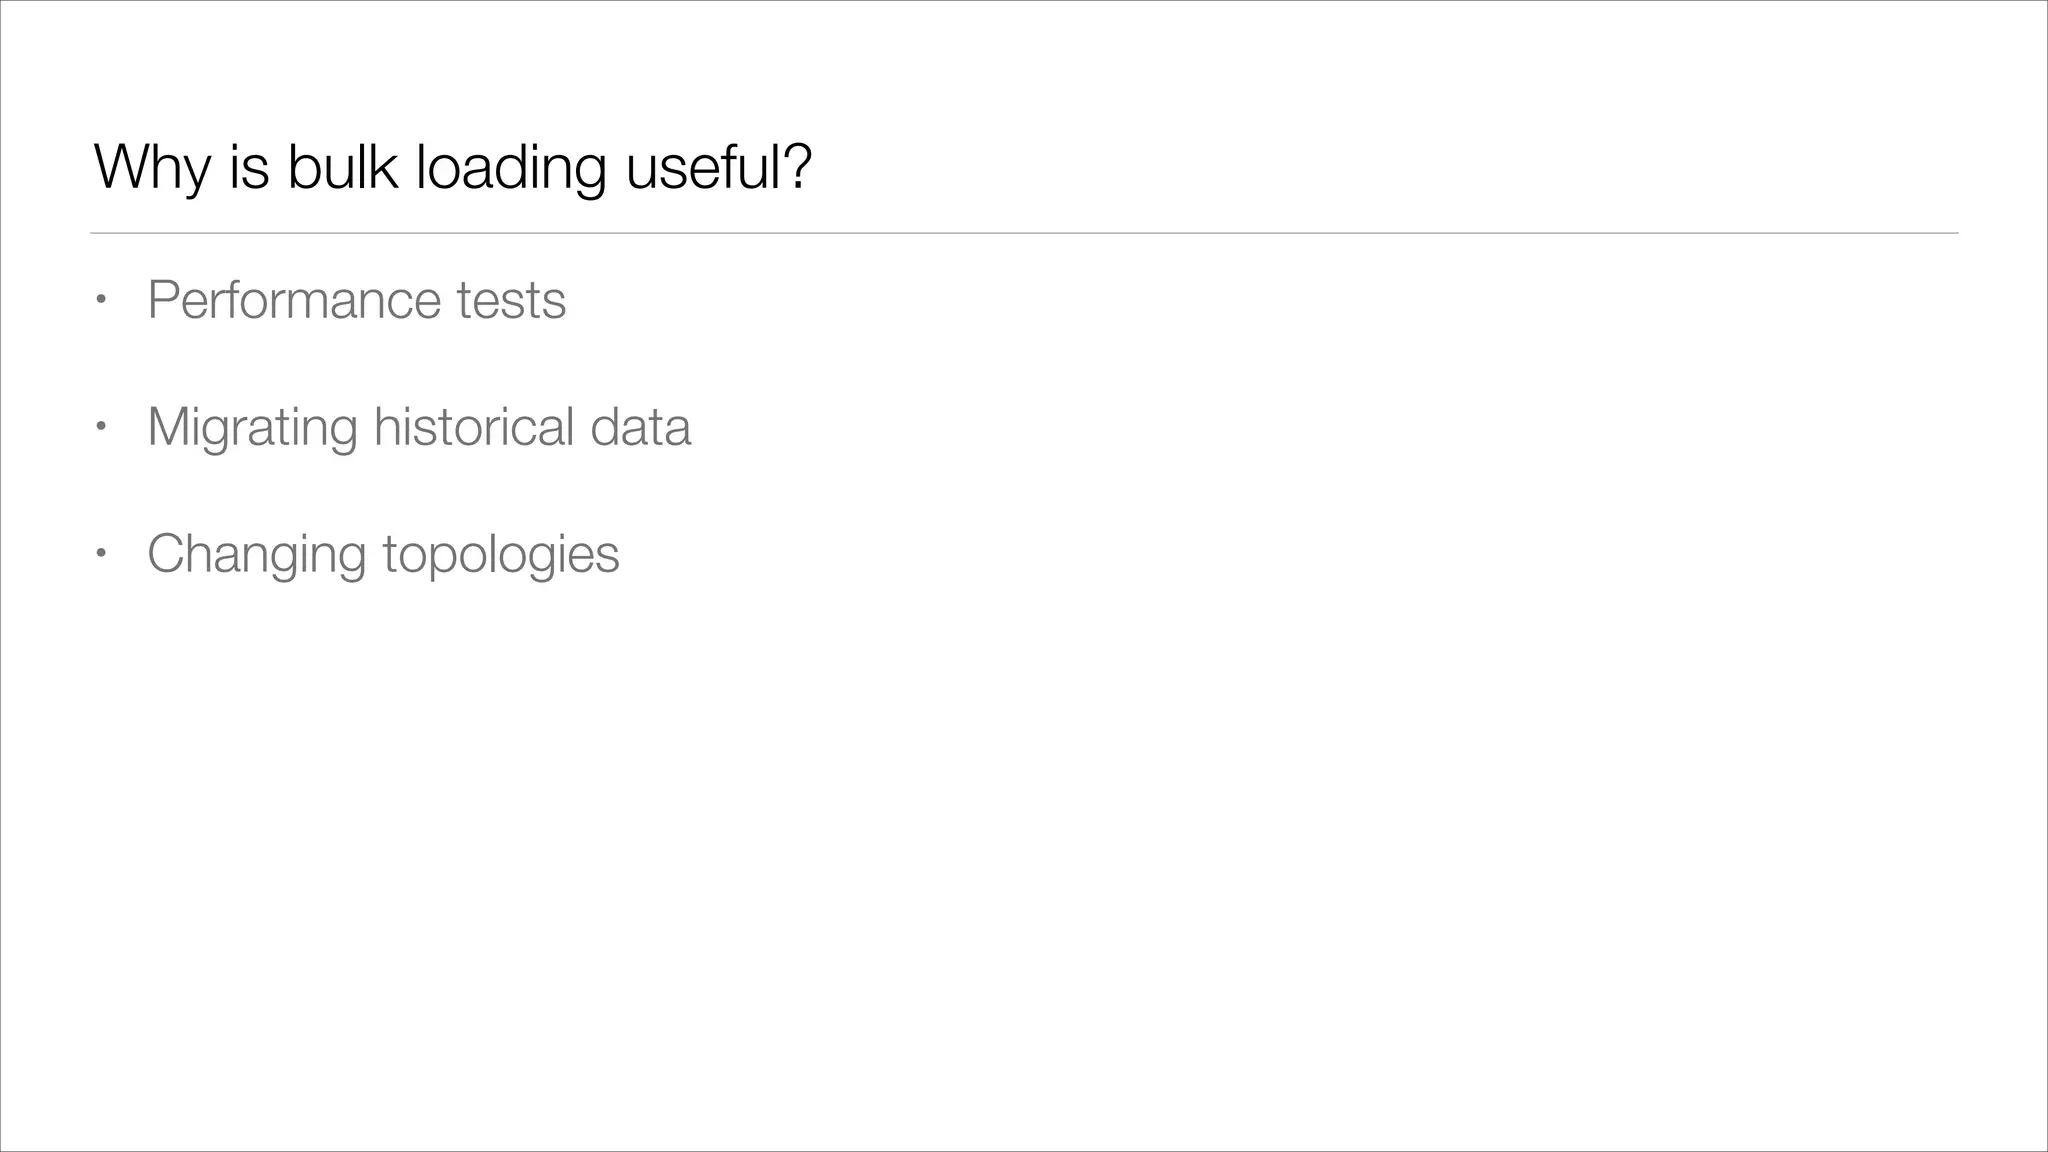Click the word "Changing" in the third bullet
The height and width of the screenshot is (1152, 2048).
tap(257, 554)
